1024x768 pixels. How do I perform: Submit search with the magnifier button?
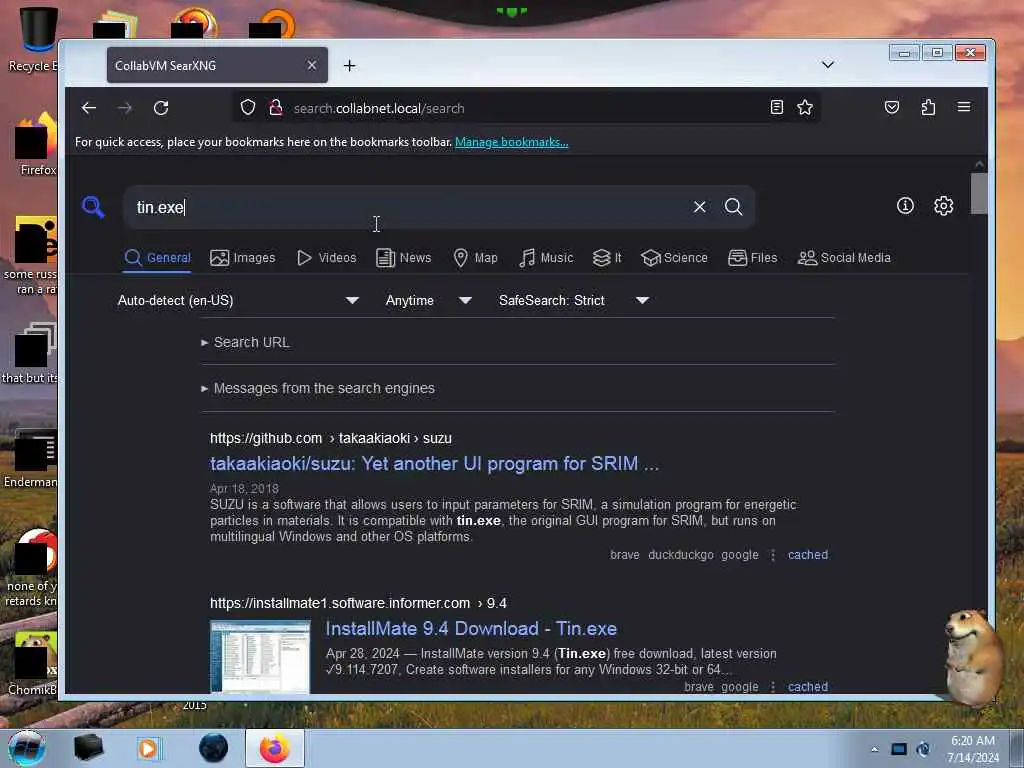click(733, 207)
